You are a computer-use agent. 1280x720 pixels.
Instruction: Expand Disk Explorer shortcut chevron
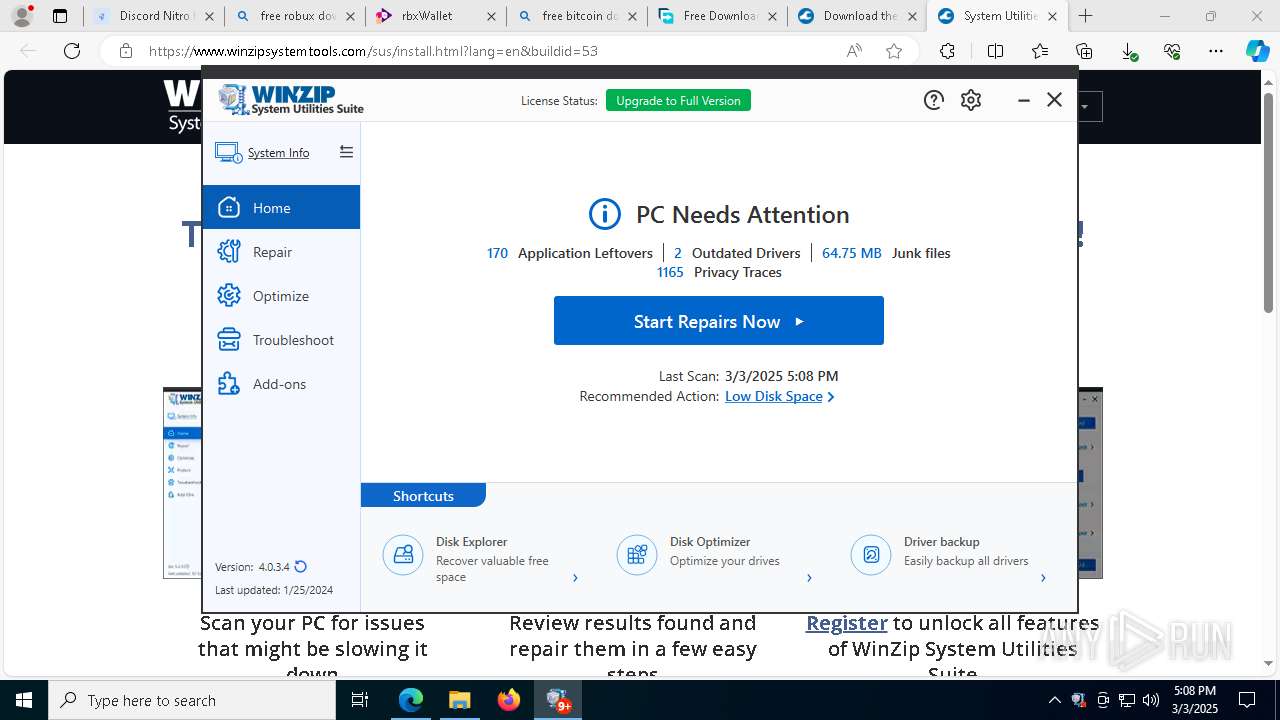click(575, 578)
